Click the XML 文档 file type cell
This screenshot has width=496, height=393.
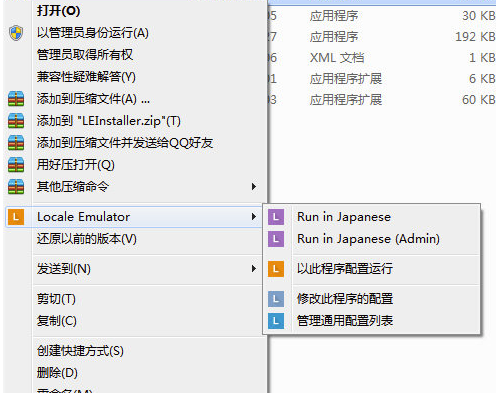point(337,58)
